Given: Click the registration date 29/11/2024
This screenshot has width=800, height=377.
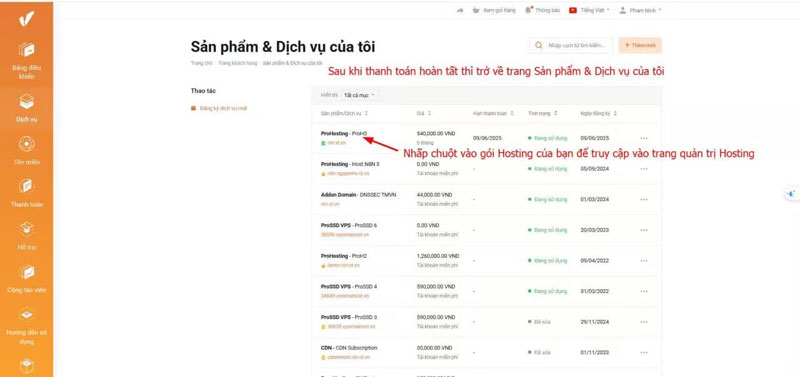Looking at the screenshot, I should pyautogui.click(x=595, y=322).
